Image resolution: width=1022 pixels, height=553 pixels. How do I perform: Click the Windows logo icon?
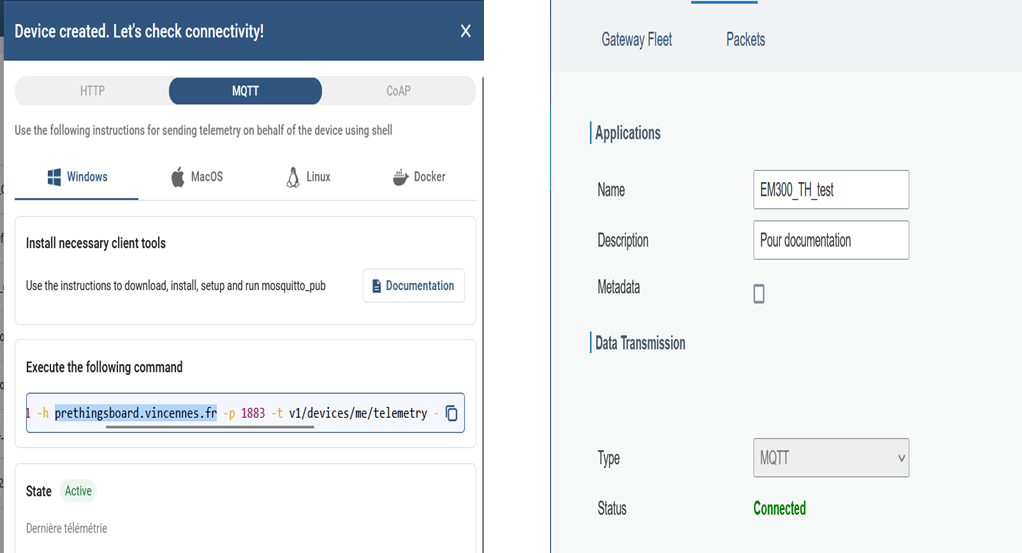[54, 177]
